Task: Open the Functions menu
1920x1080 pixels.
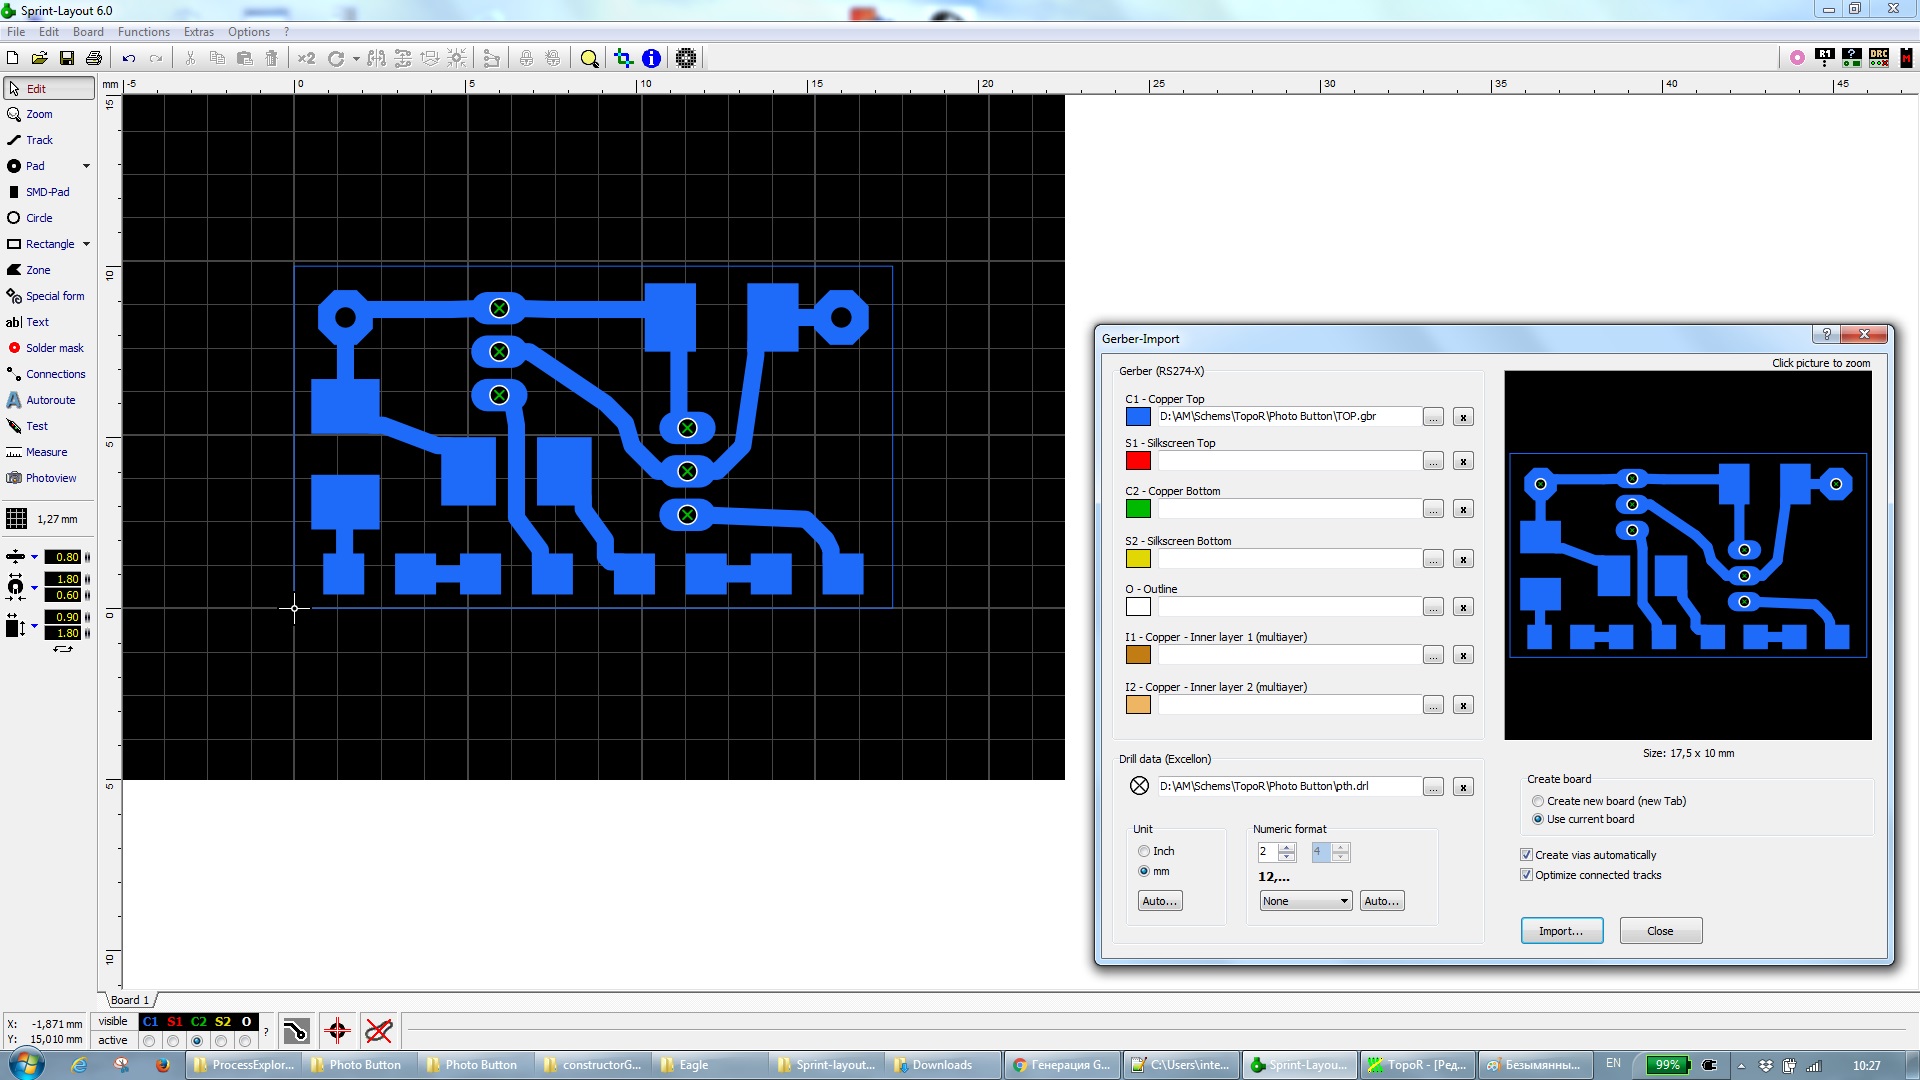Action: tap(143, 32)
